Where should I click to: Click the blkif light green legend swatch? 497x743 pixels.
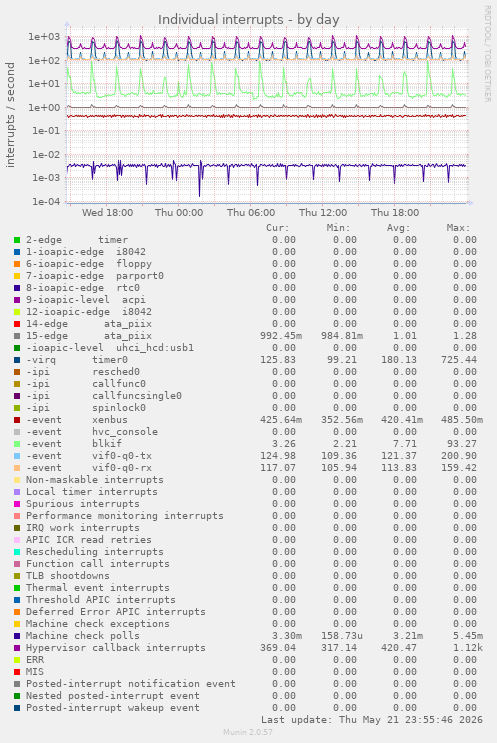click(x=17, y=444)
